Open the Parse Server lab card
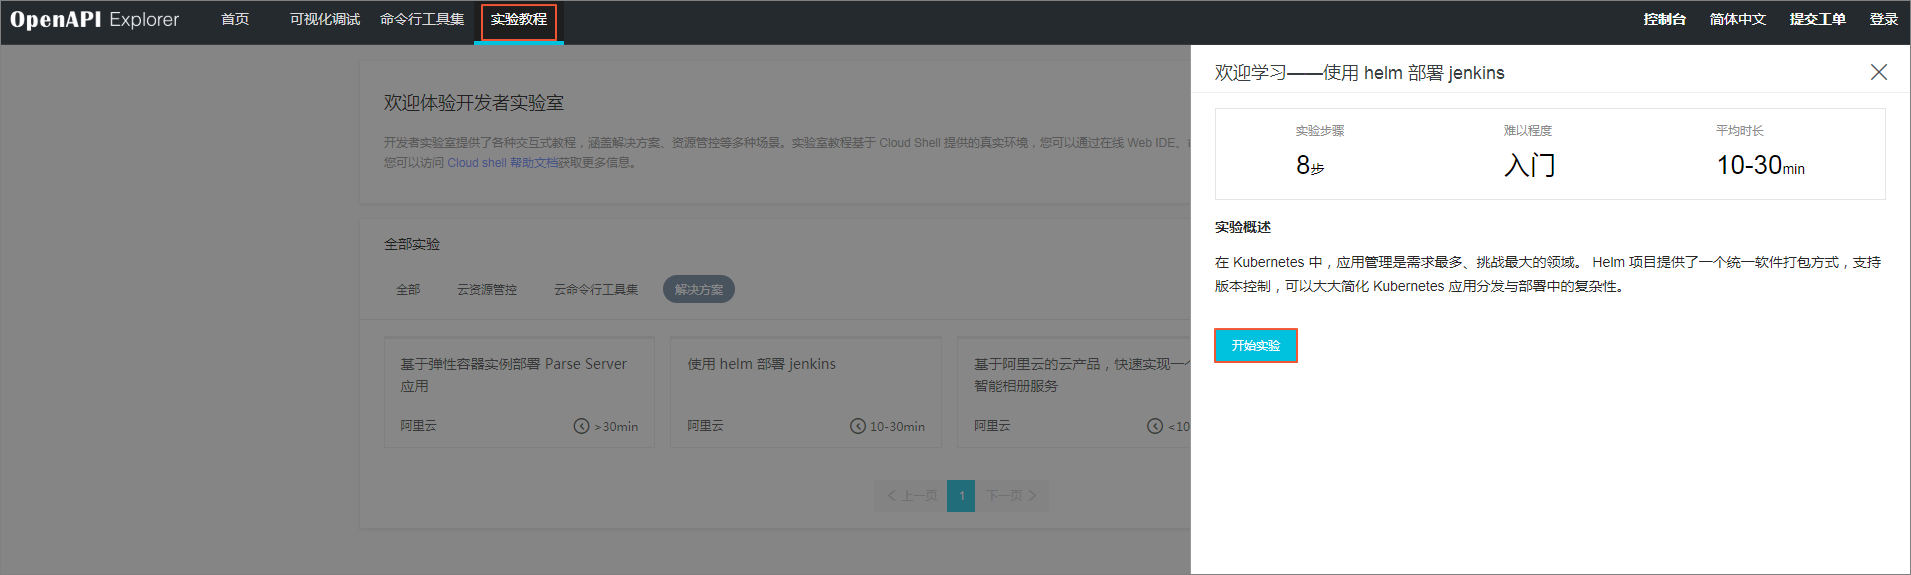The image size is (1911, 575). click(519, 392)
